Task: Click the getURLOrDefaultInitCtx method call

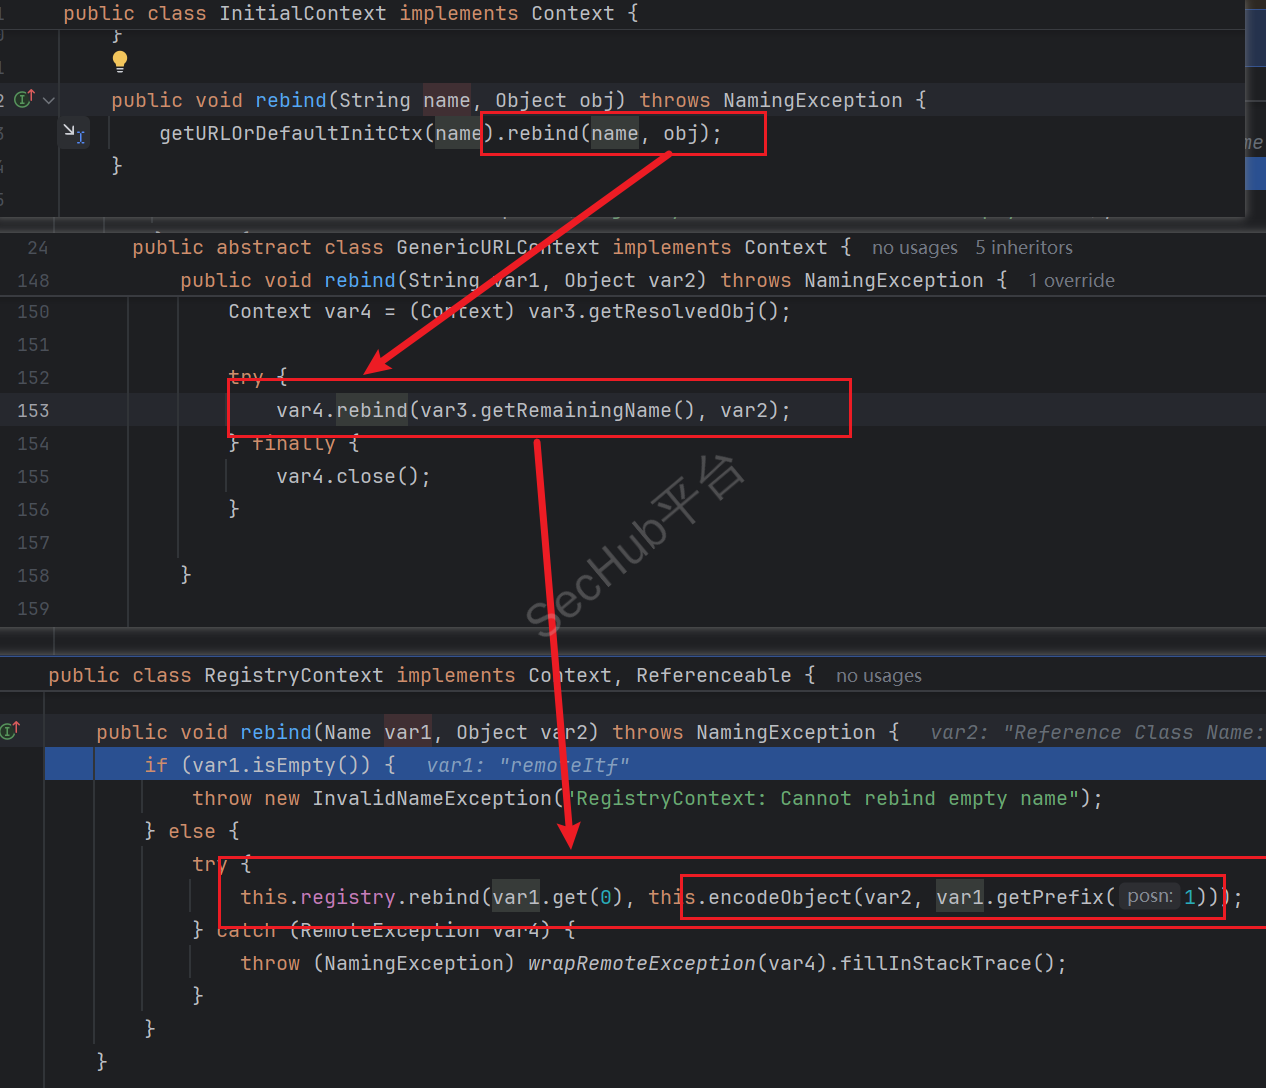Action: tap(292, 133)
